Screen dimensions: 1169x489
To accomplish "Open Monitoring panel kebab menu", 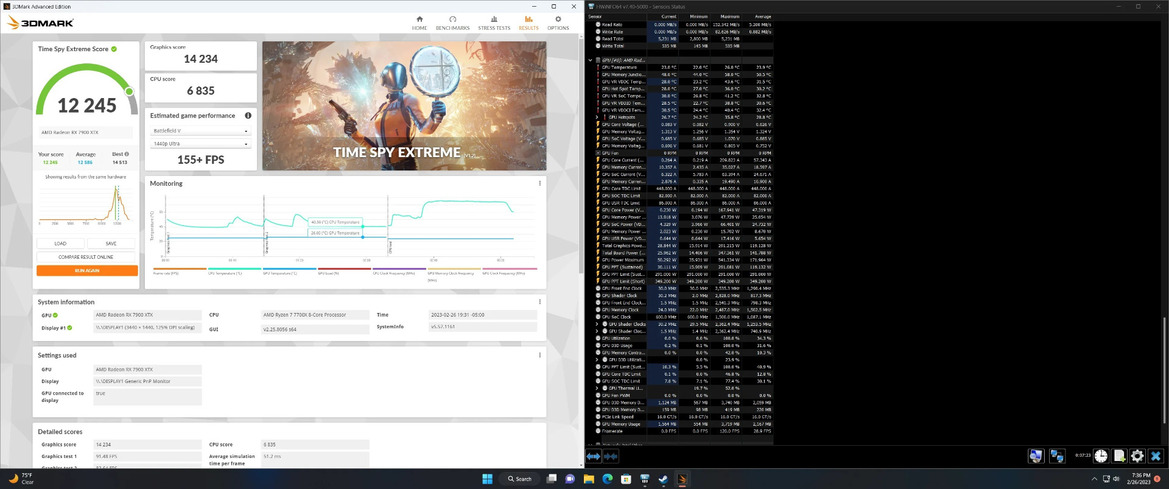I will coord(540,183).
